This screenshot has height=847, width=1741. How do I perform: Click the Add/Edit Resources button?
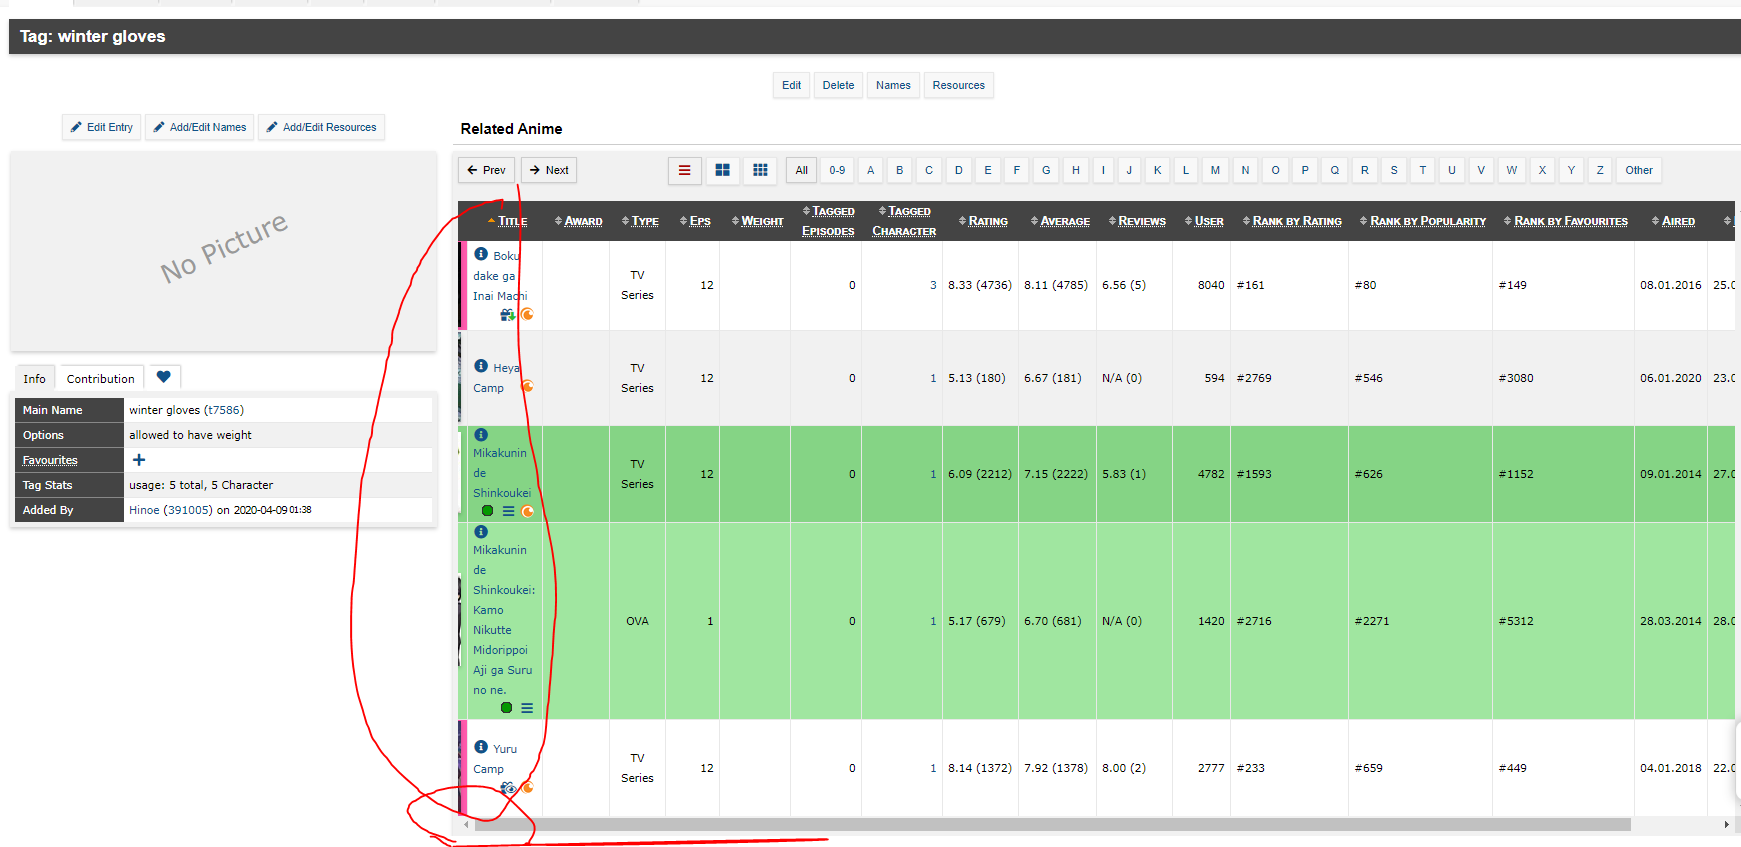[x=321, y=127]
